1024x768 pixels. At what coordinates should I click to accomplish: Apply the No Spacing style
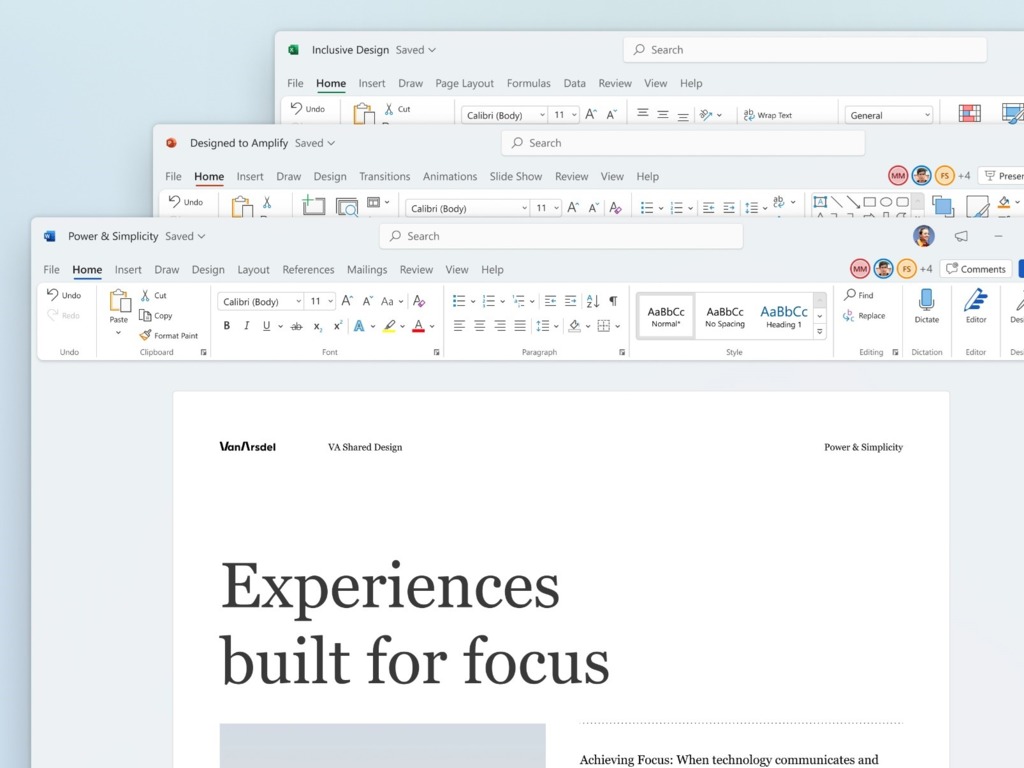[x=725, y=316]
